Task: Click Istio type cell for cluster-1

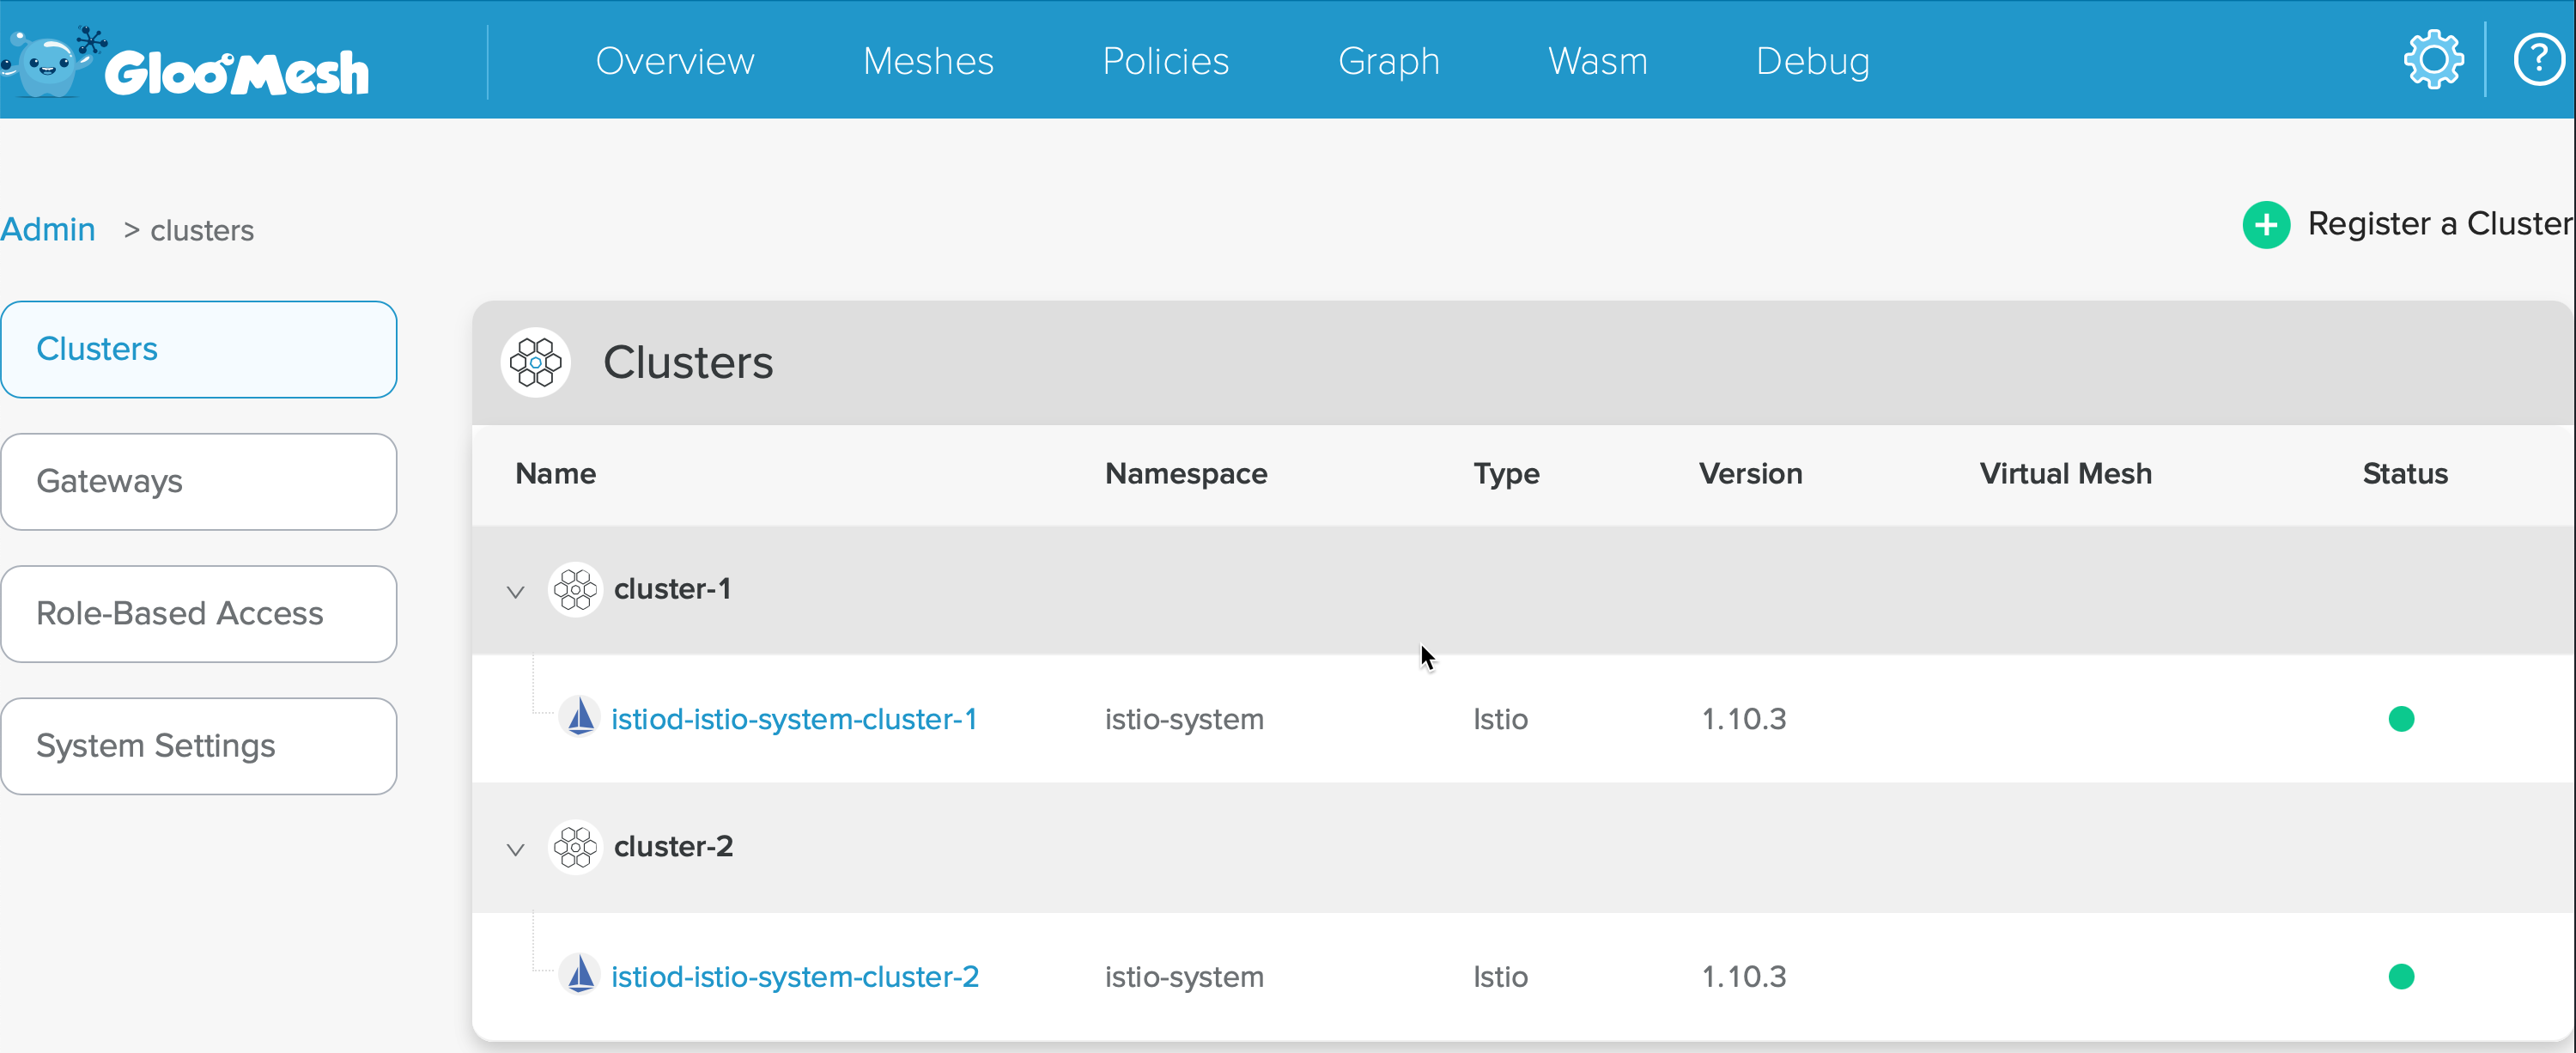Action: coord(1500,719)
